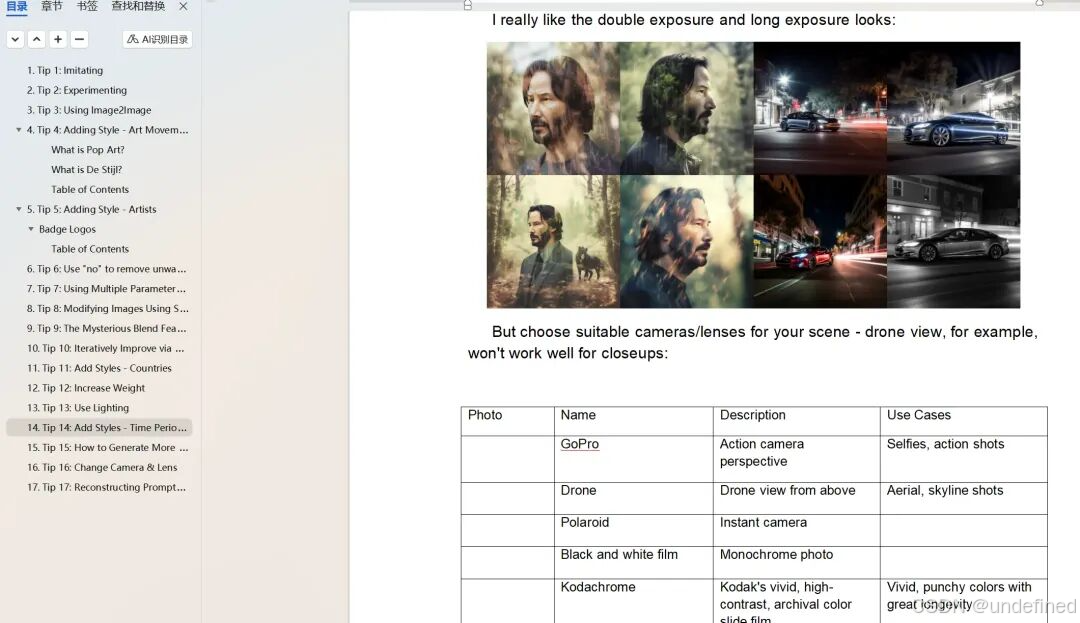Select Tip 5: Adding Style - Artists entry
The image size is (1080, 623).
(92, 209)
